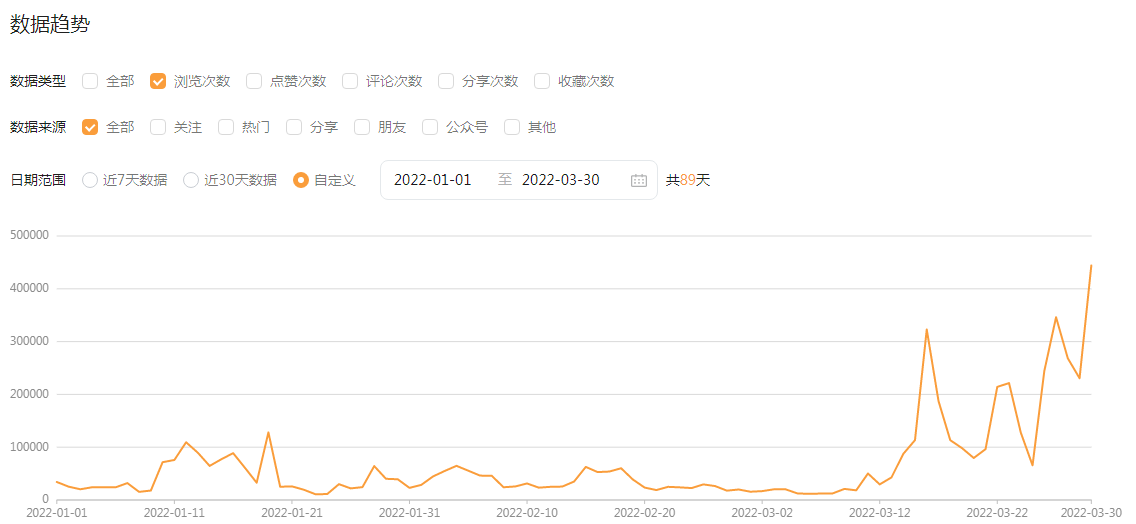Switch to 近30天数据 date range
Screen dimensions: 1136x524
pyautogui.click(x=191, y=180)
